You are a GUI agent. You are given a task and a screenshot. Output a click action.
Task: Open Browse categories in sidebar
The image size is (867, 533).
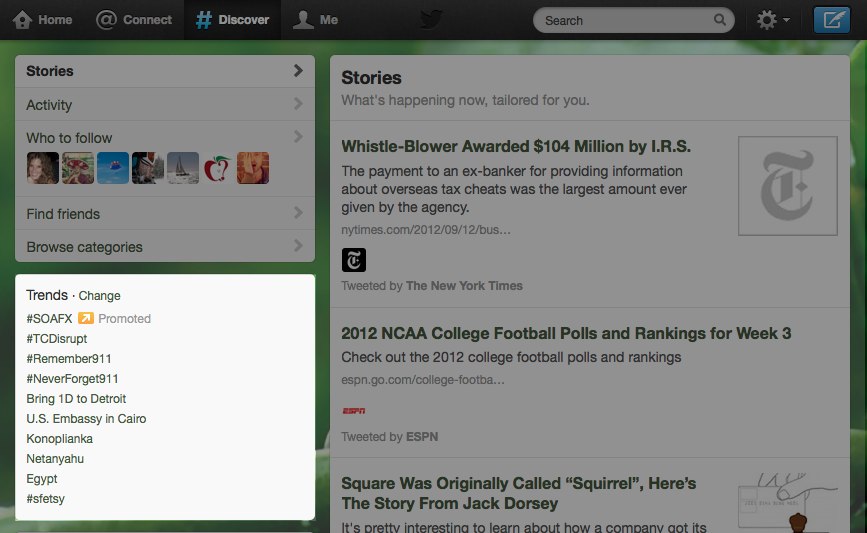pyautogui.click(x=165, y=246)
